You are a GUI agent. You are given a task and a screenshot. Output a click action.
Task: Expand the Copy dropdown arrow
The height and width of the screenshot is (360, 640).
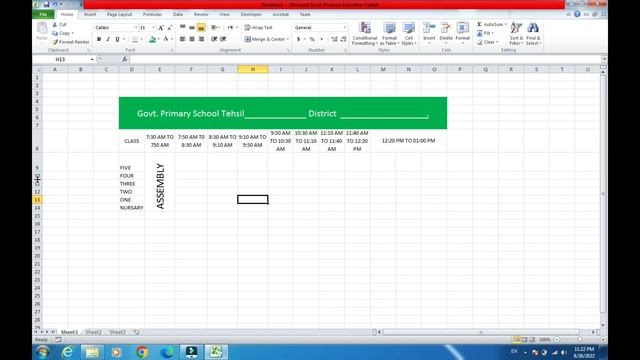(x=73, y=33)
